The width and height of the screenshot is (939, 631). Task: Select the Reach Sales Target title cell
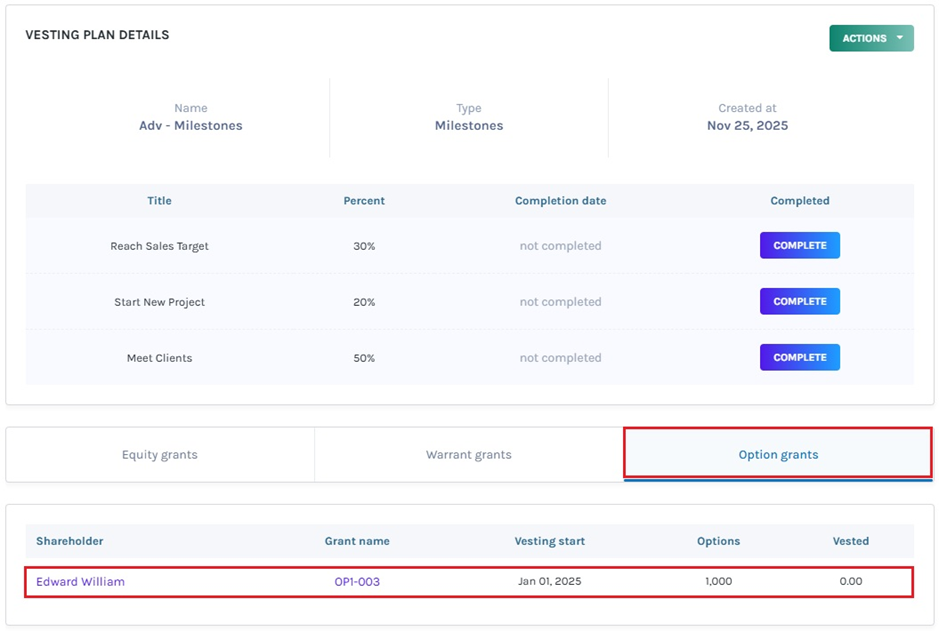(x=159, y=246)
